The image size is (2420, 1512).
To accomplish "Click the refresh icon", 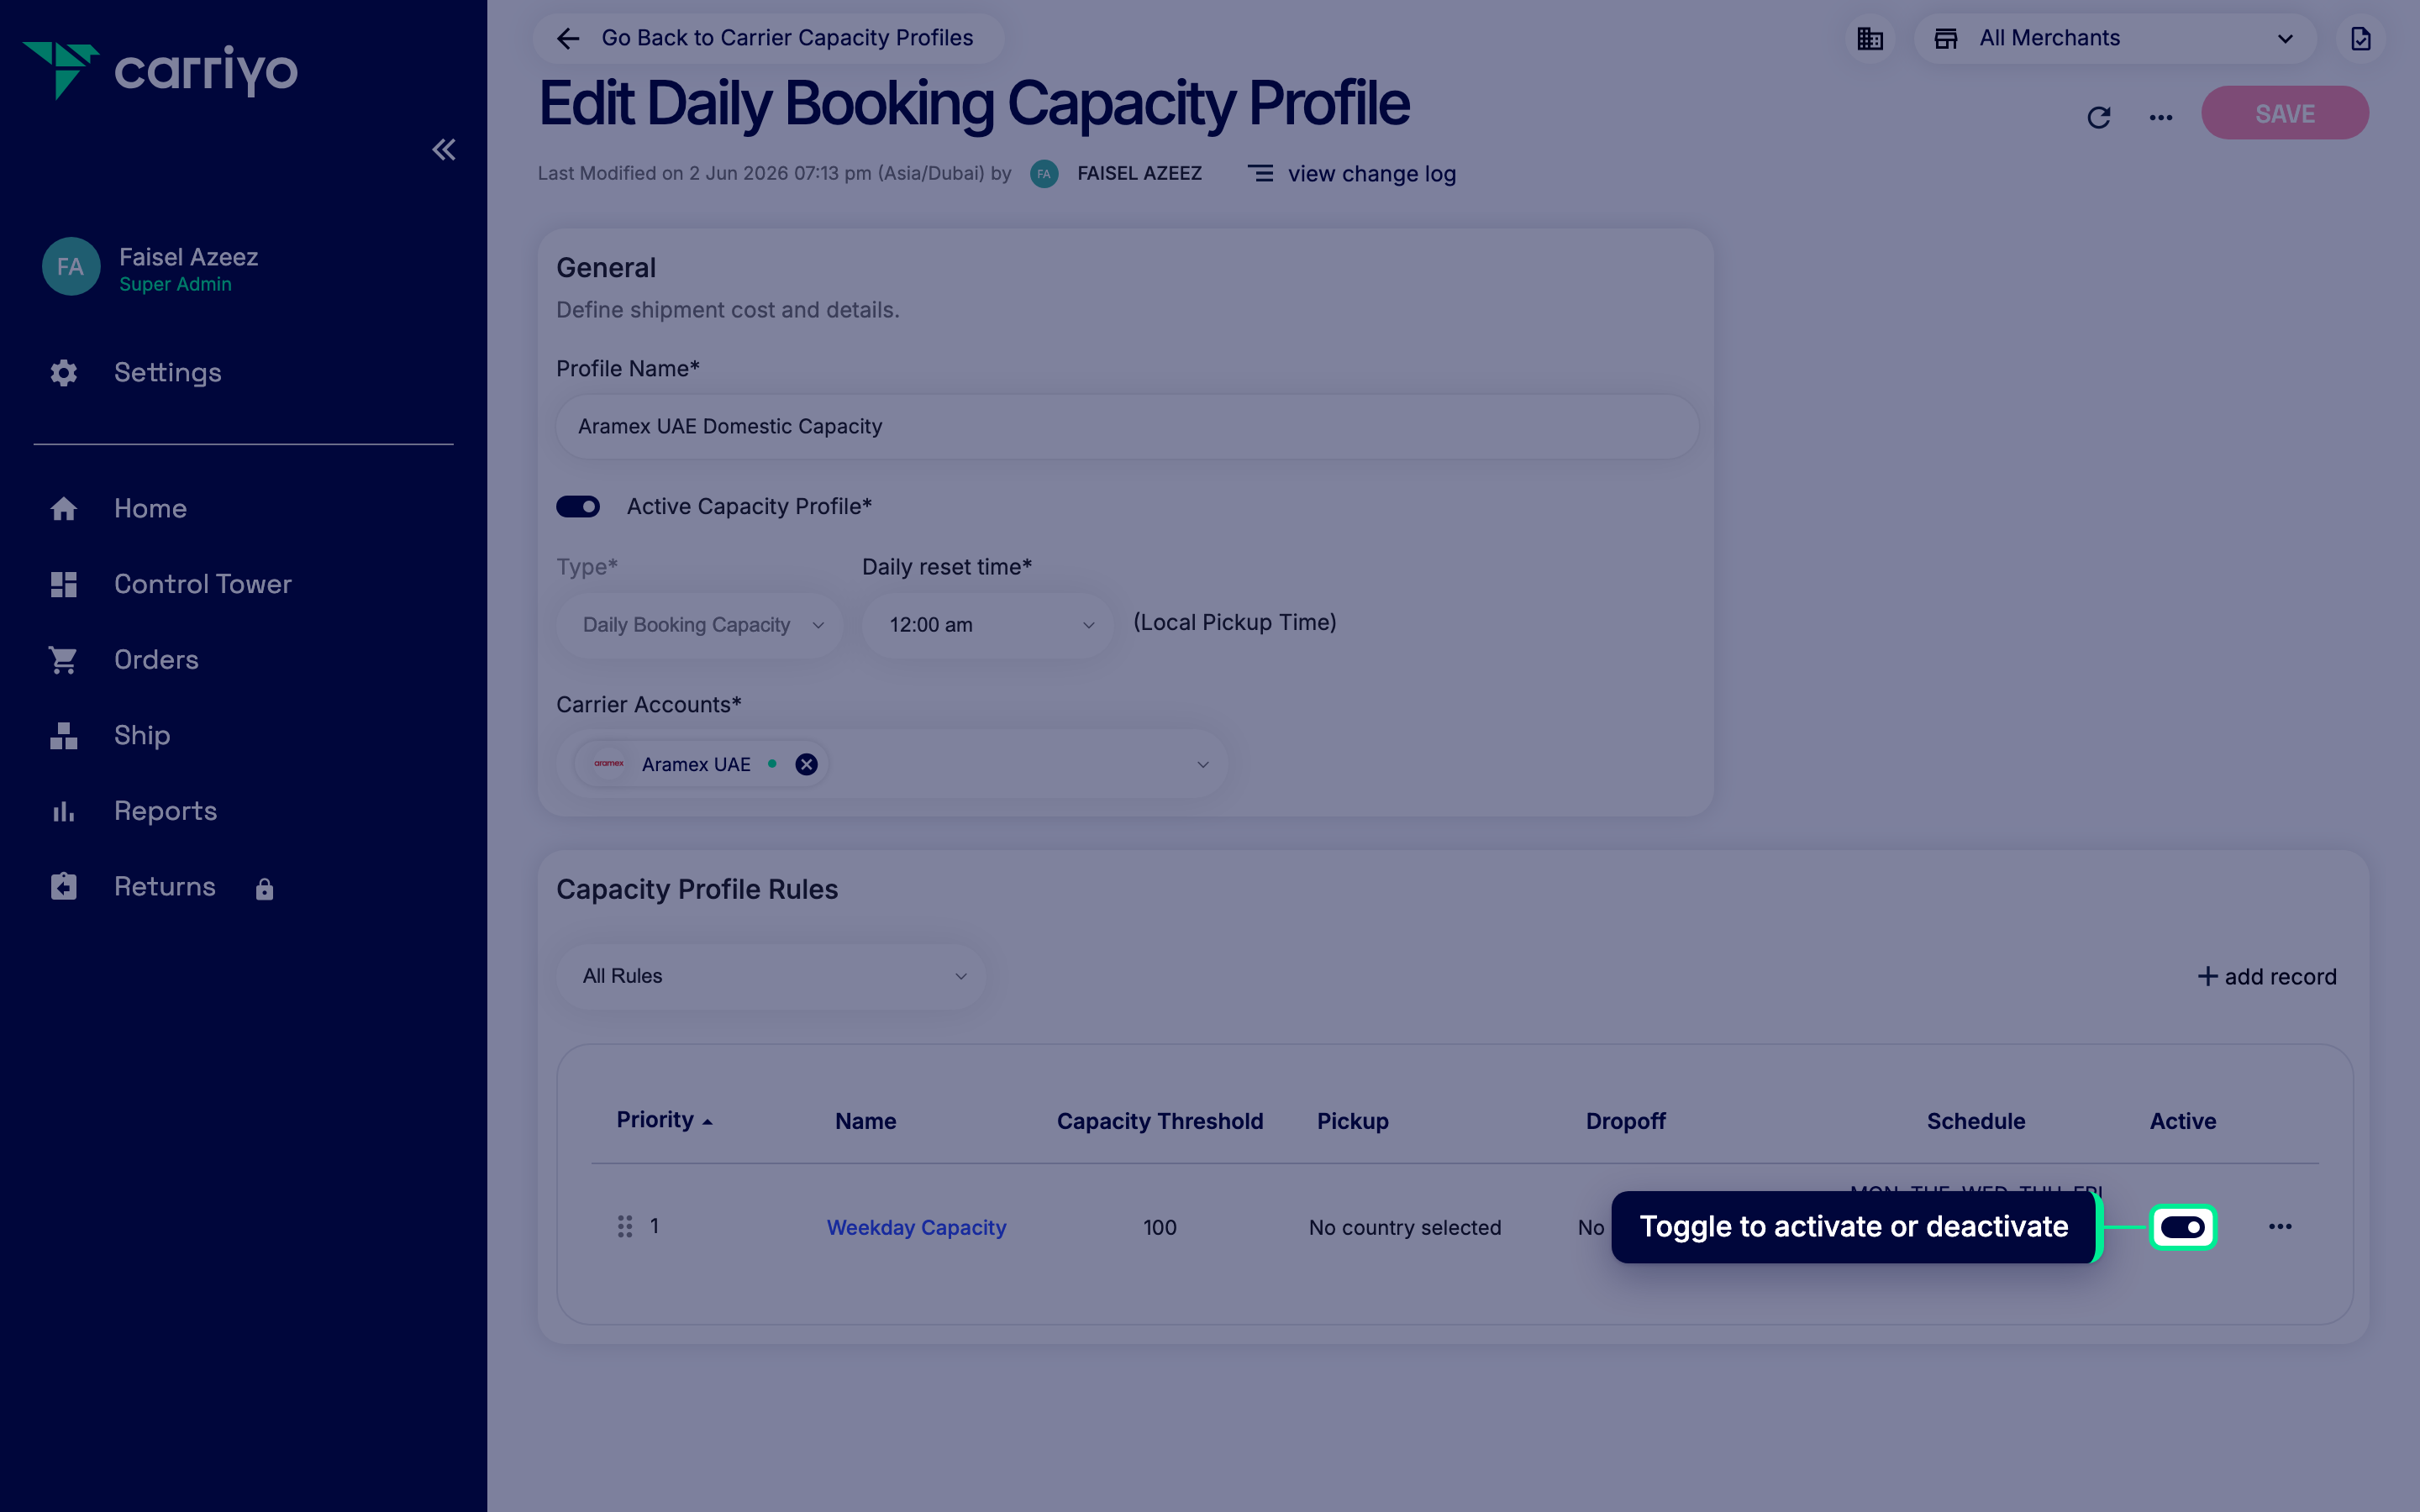I will coord(2099,117).
